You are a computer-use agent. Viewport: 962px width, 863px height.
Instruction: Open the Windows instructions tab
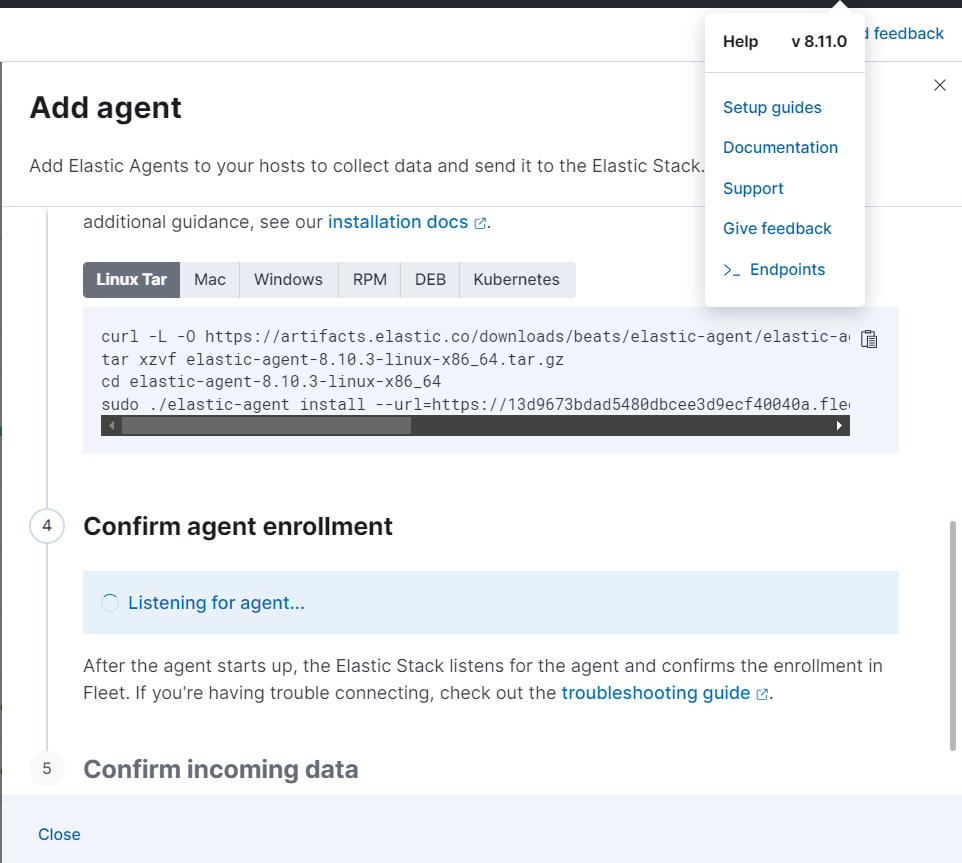(288, 280)
